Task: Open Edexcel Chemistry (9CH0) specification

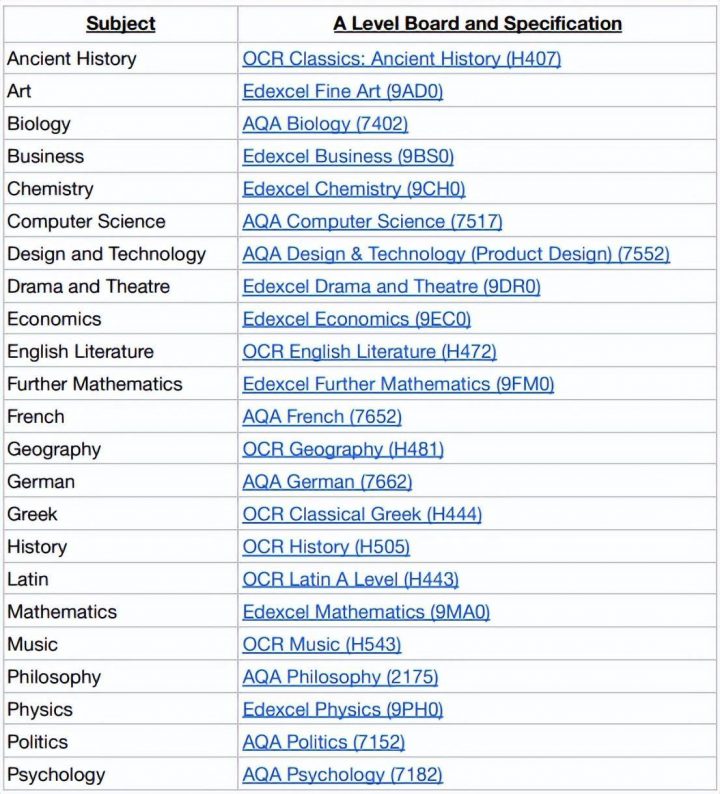Action: pyautogui.click(x=353, y=189)
